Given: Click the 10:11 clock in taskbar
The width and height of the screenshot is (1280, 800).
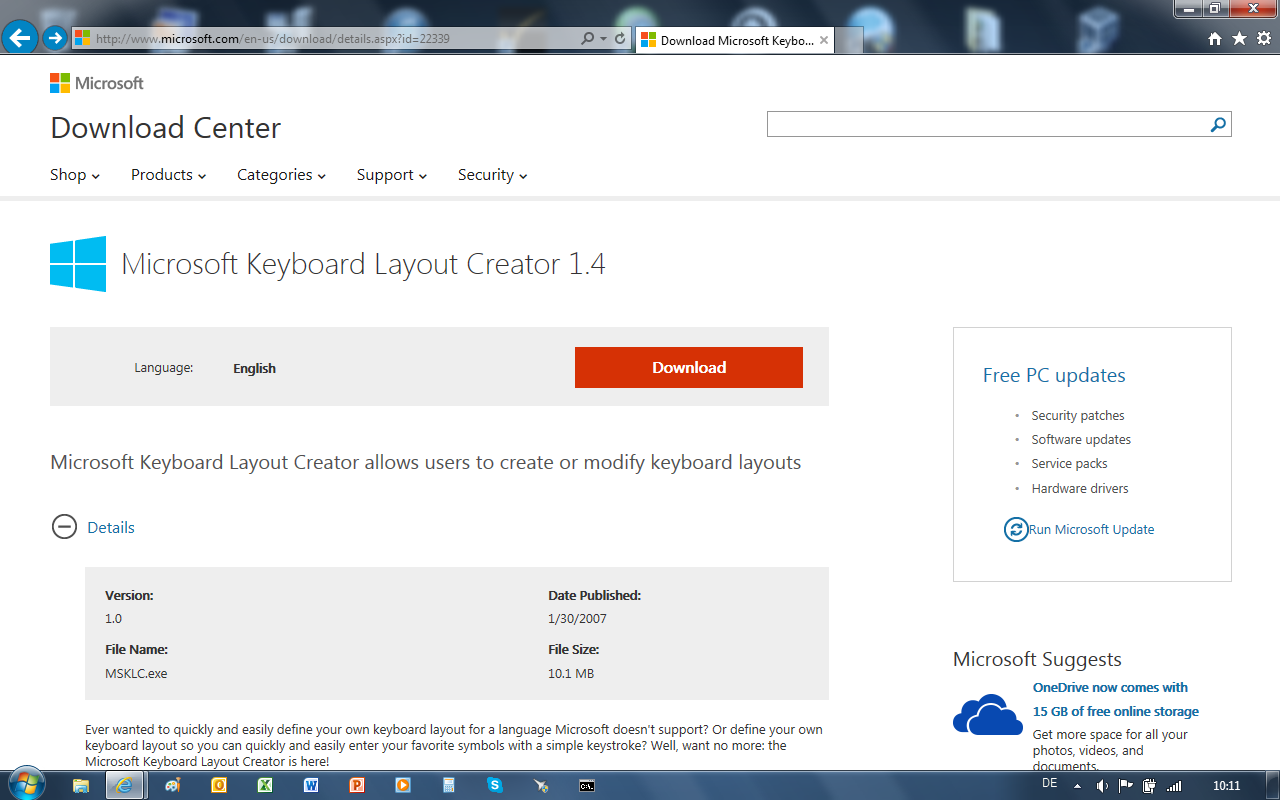Looking at the screenshot, I should coord(1226,786).
